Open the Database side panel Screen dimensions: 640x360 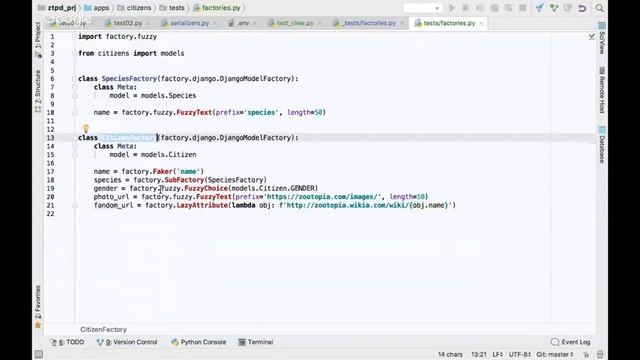coord(602,145)
